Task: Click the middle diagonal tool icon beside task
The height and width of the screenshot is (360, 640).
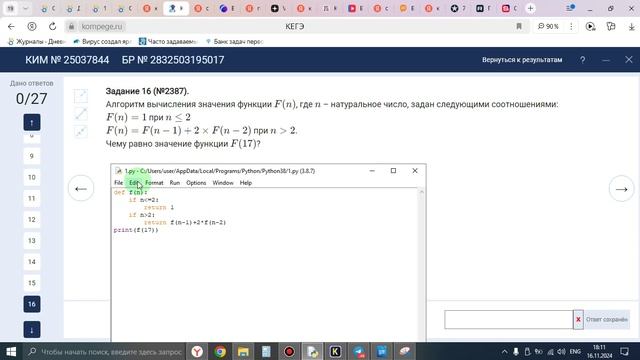Action: [81, 114]
